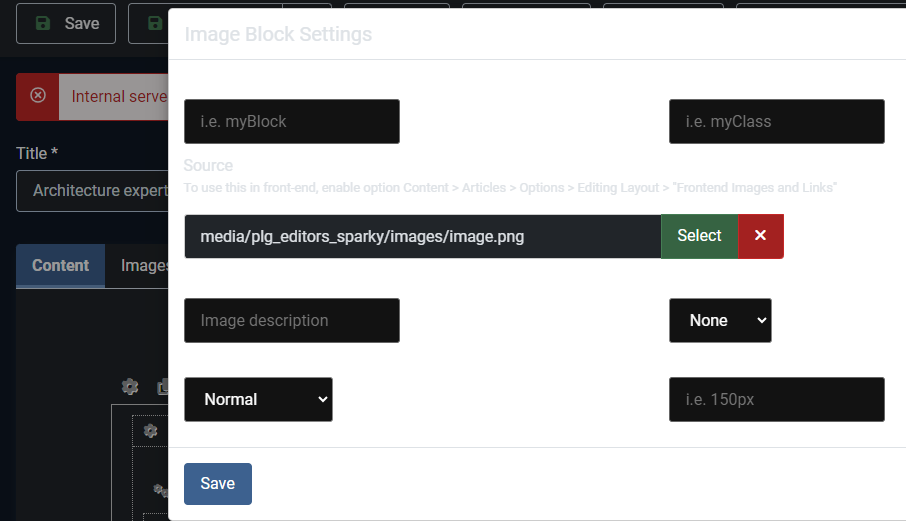Click the 'i.e. myBlock' ID input
Viewport: 906px width, 521px height.
292,121
